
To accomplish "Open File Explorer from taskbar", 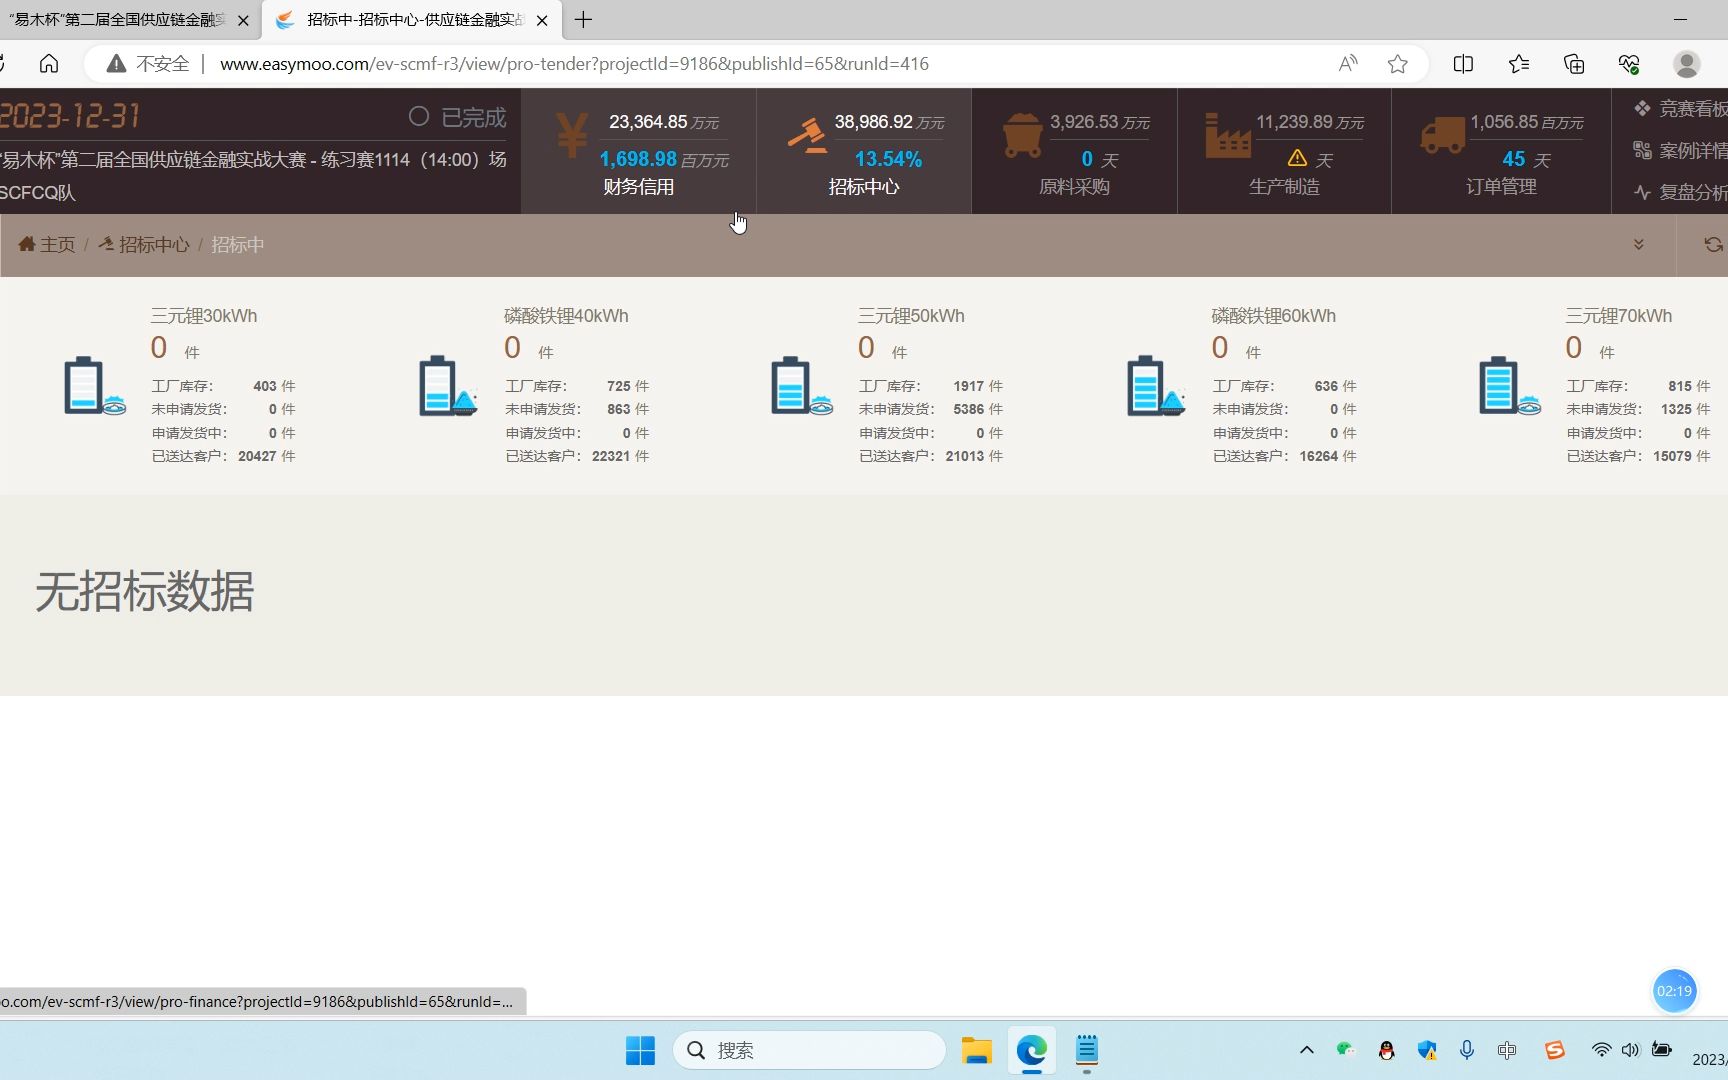I will pyautogui.click(x=976, y=1050).
